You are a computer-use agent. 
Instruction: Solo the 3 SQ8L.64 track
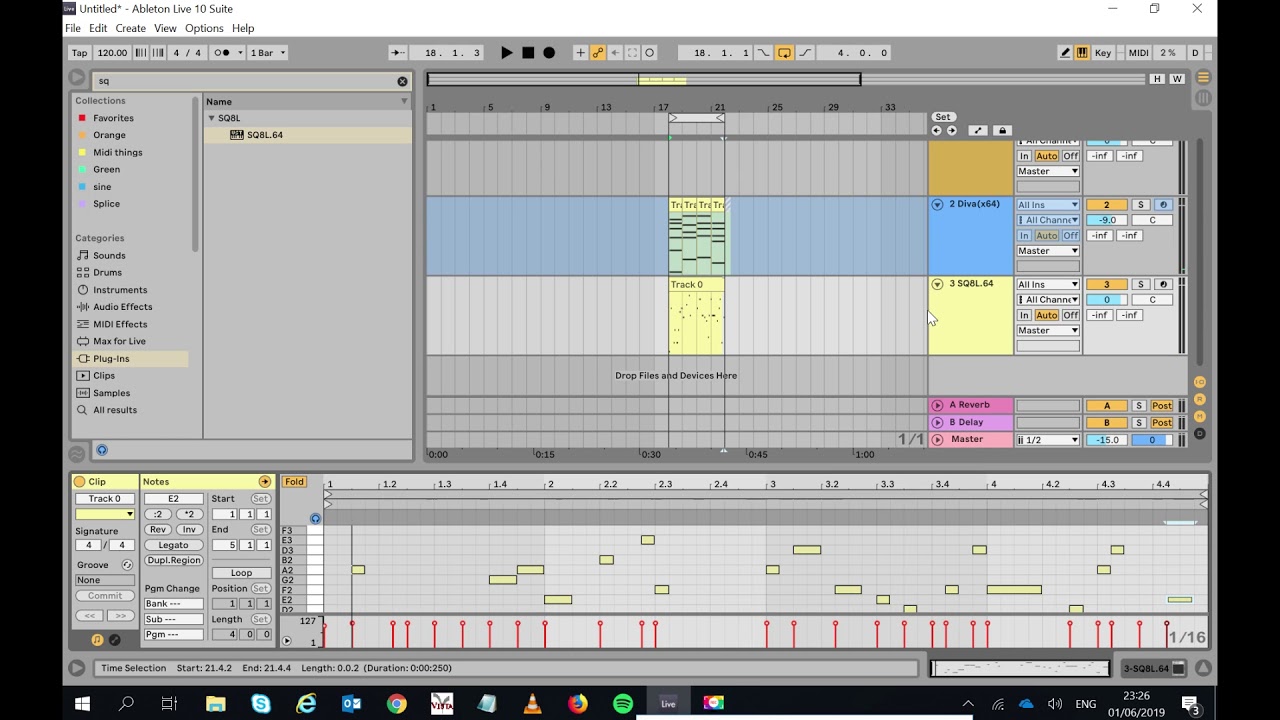(1140, 284)
